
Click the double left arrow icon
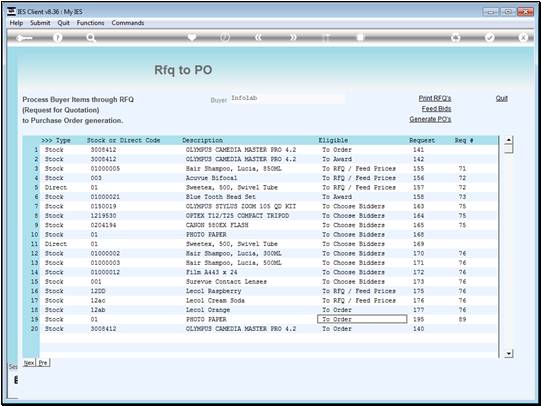tap(258, 37)
